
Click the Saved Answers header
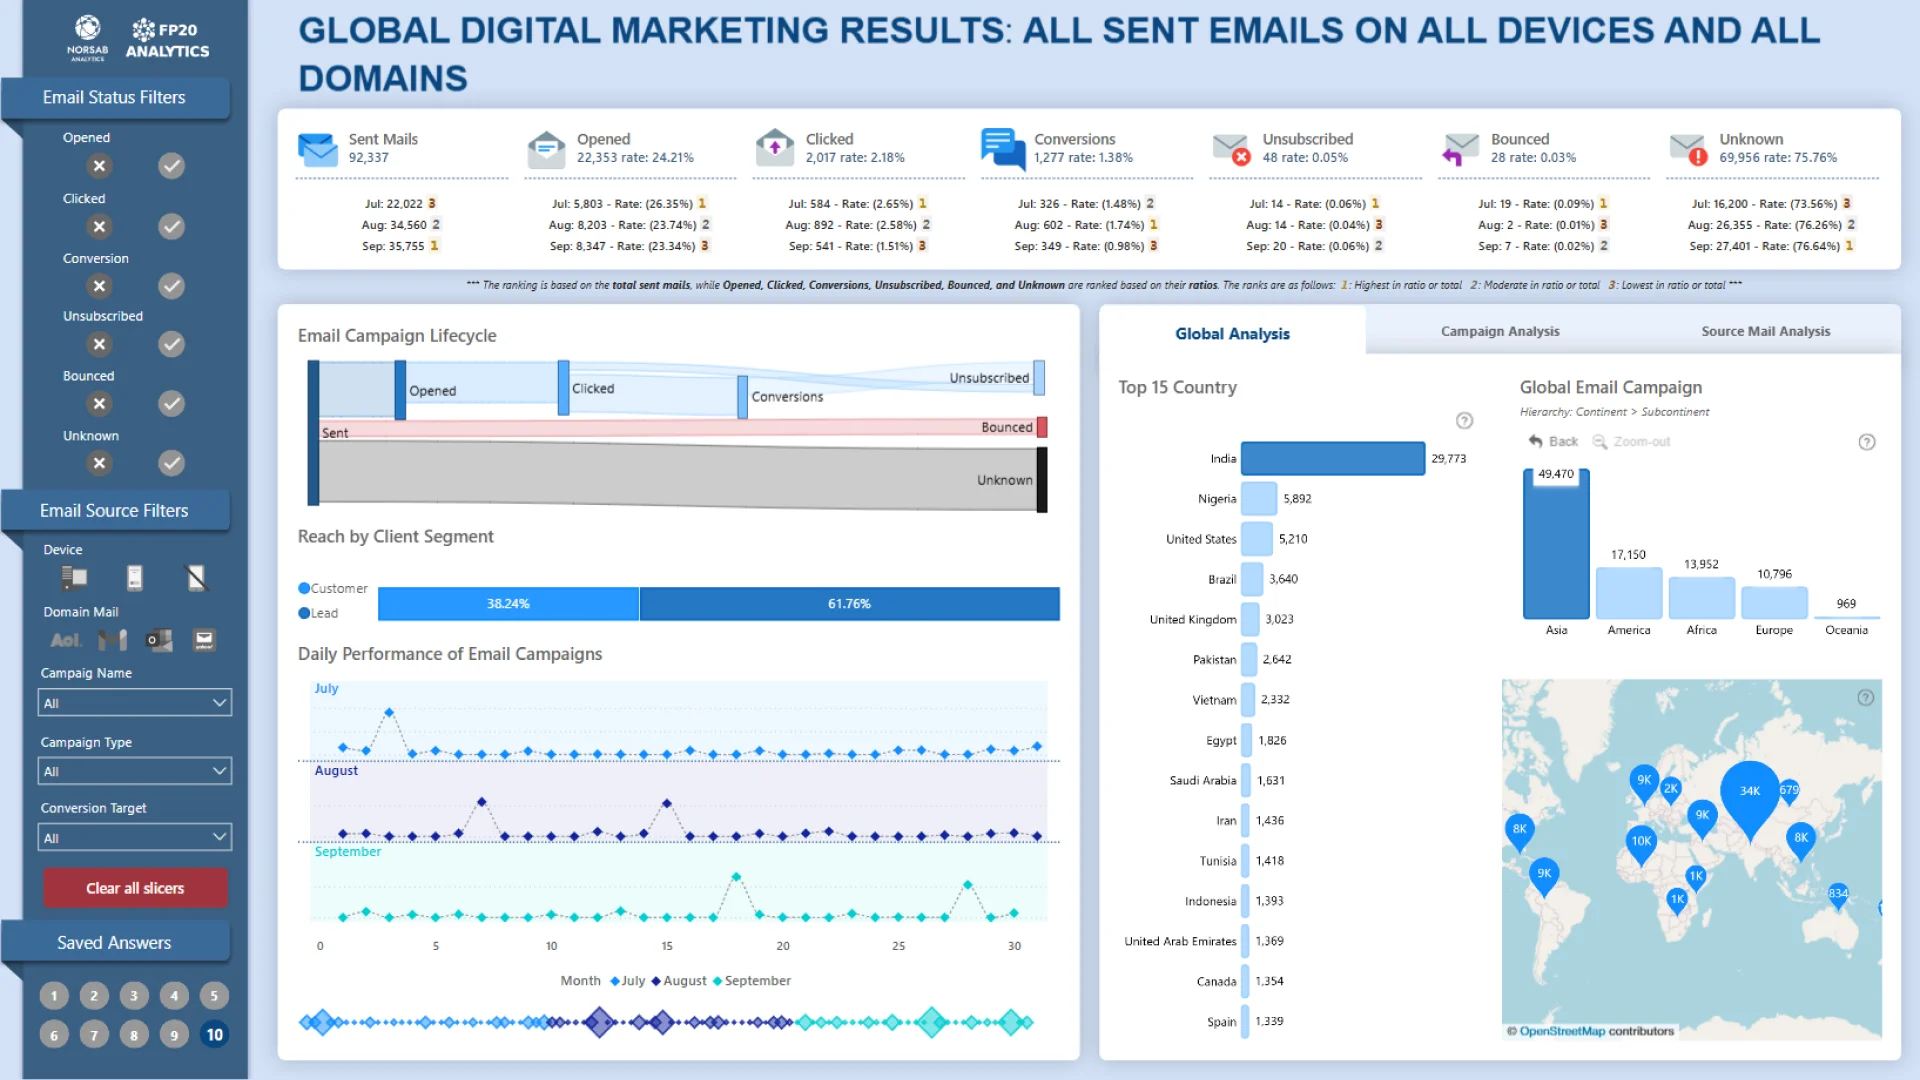pyautogui.click(x=114, y=943)
